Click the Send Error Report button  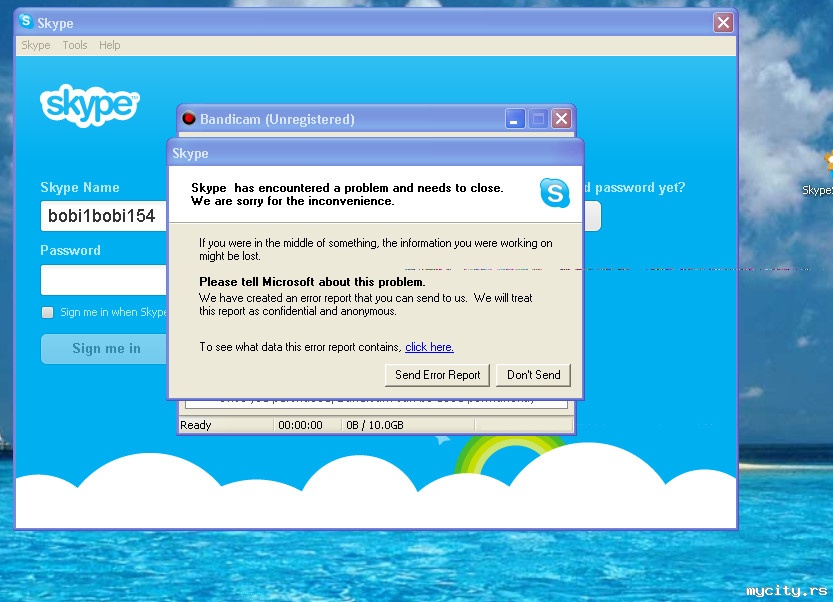pos(437,375)
